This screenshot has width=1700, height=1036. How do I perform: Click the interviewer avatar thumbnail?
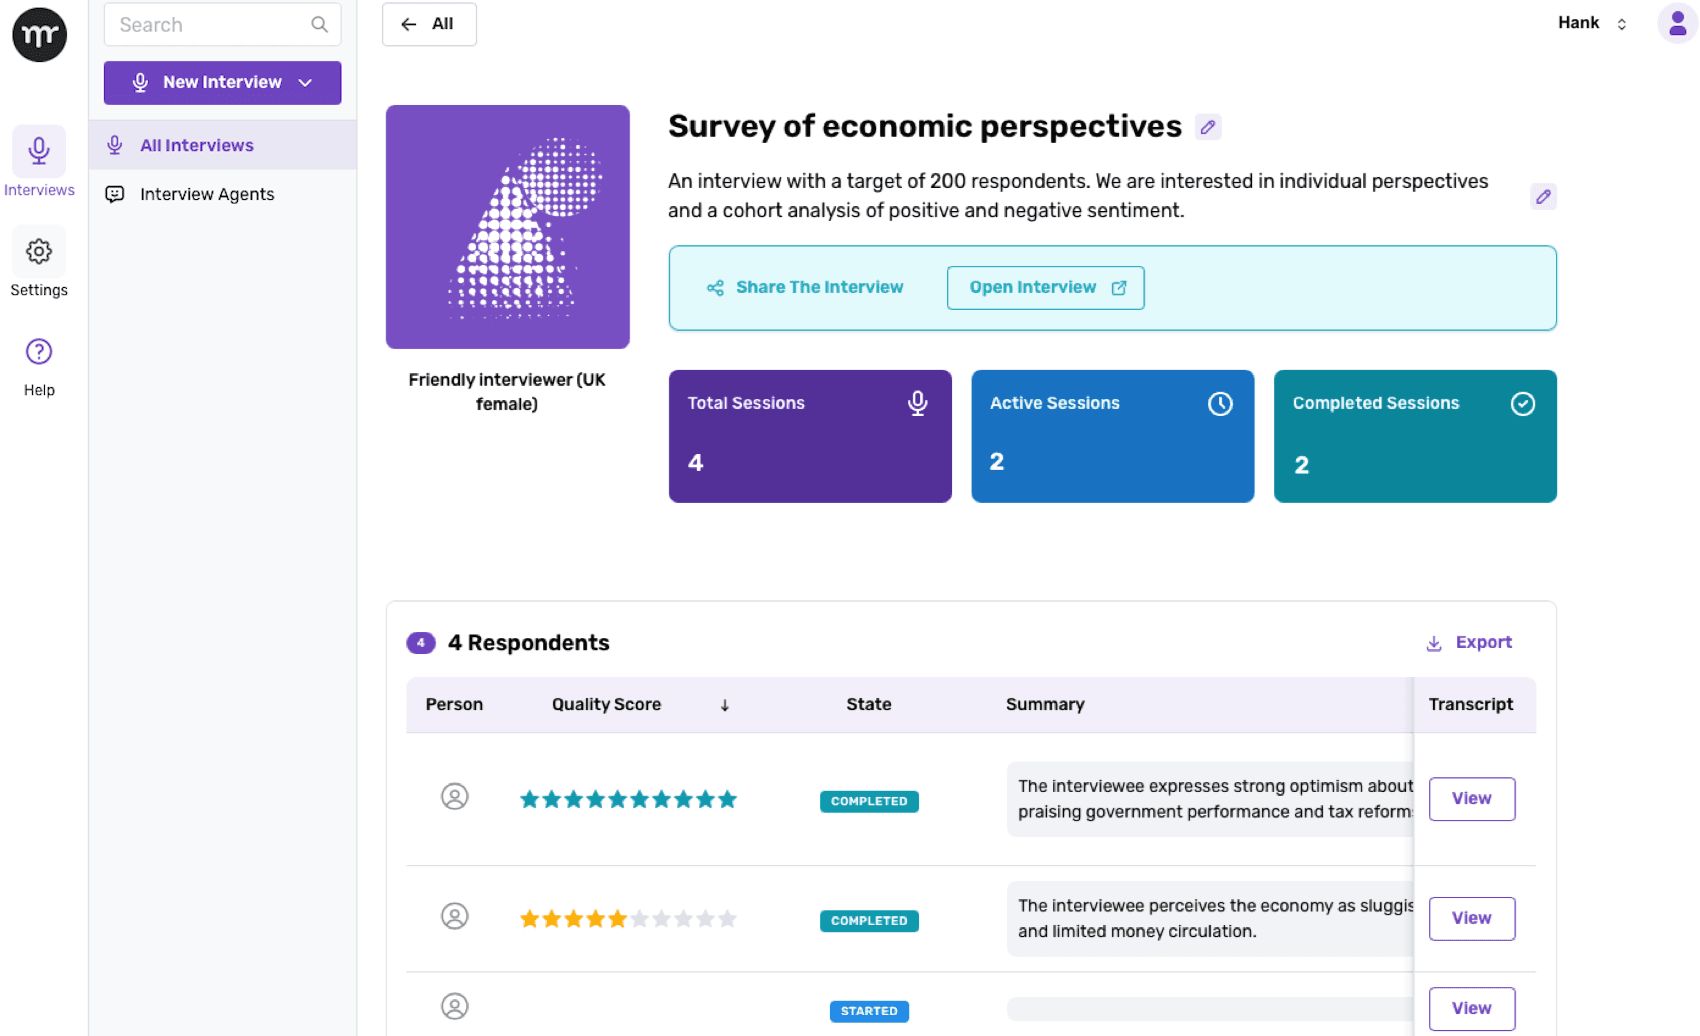[508, 227]
